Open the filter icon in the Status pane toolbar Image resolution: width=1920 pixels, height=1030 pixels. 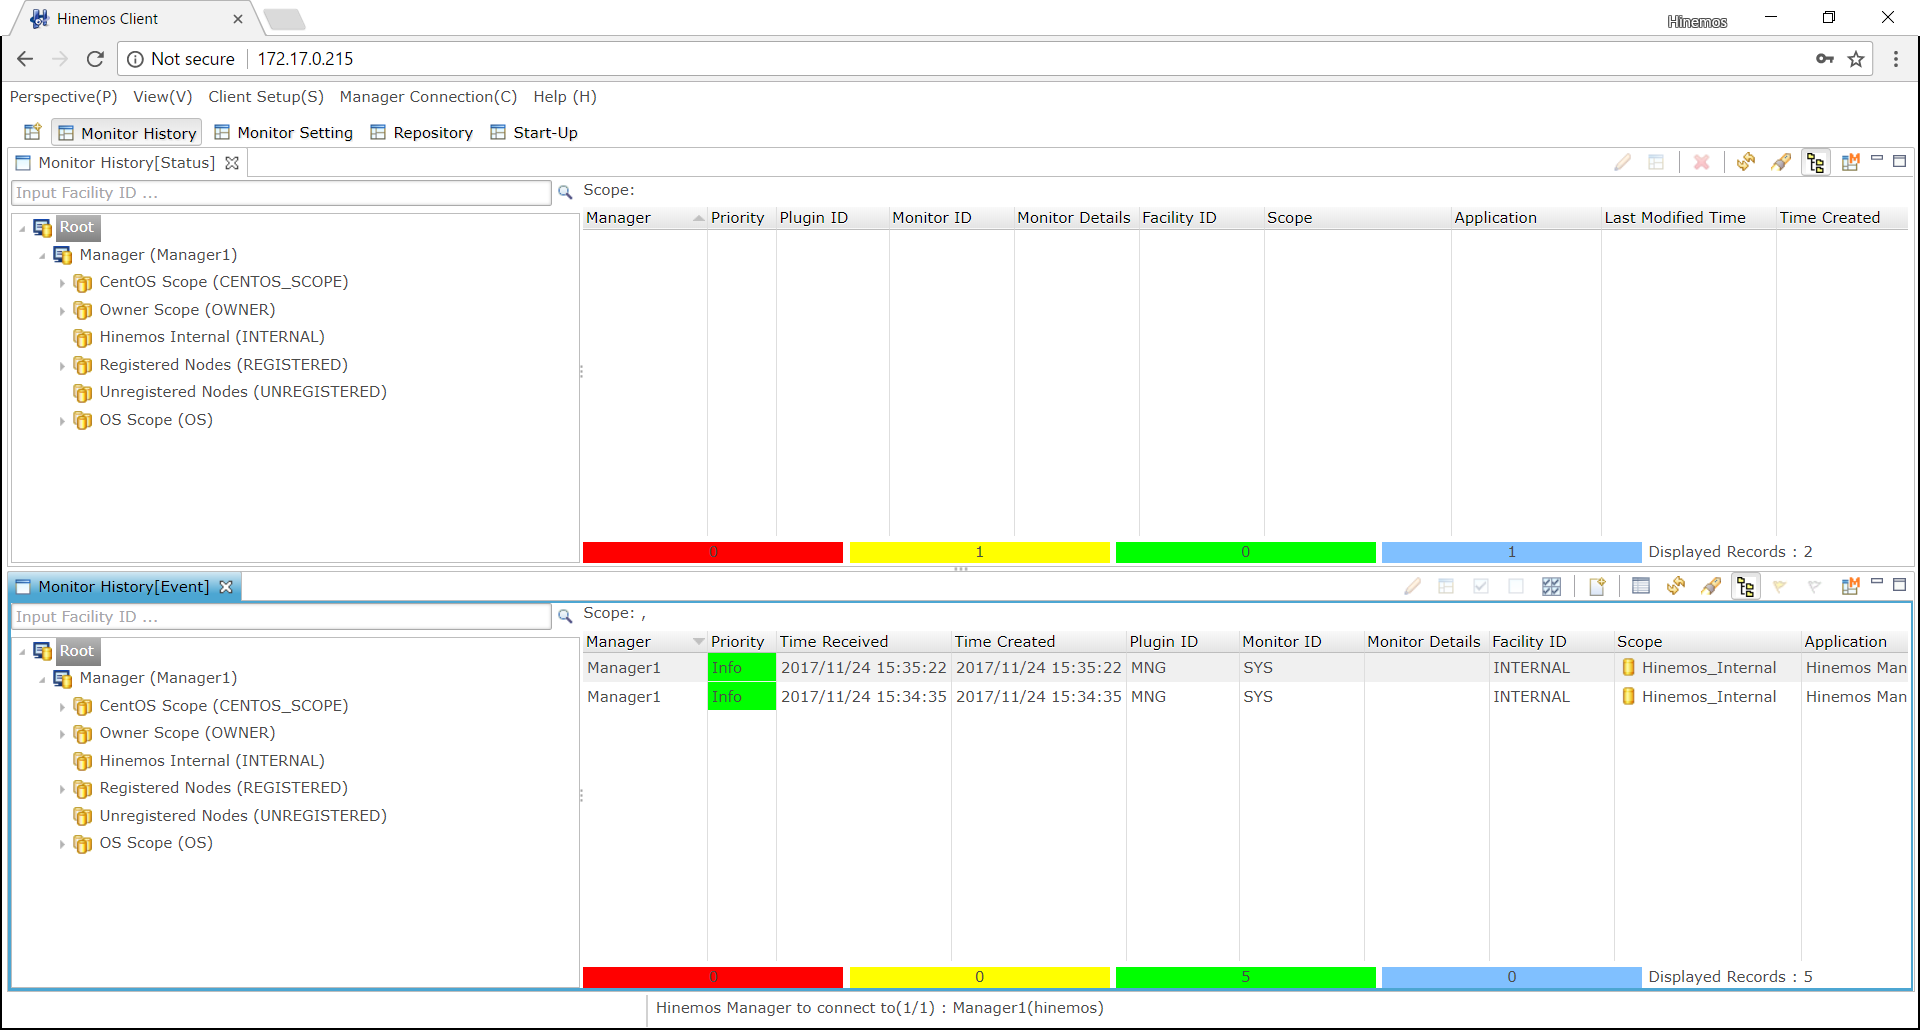coord(1781,162)
